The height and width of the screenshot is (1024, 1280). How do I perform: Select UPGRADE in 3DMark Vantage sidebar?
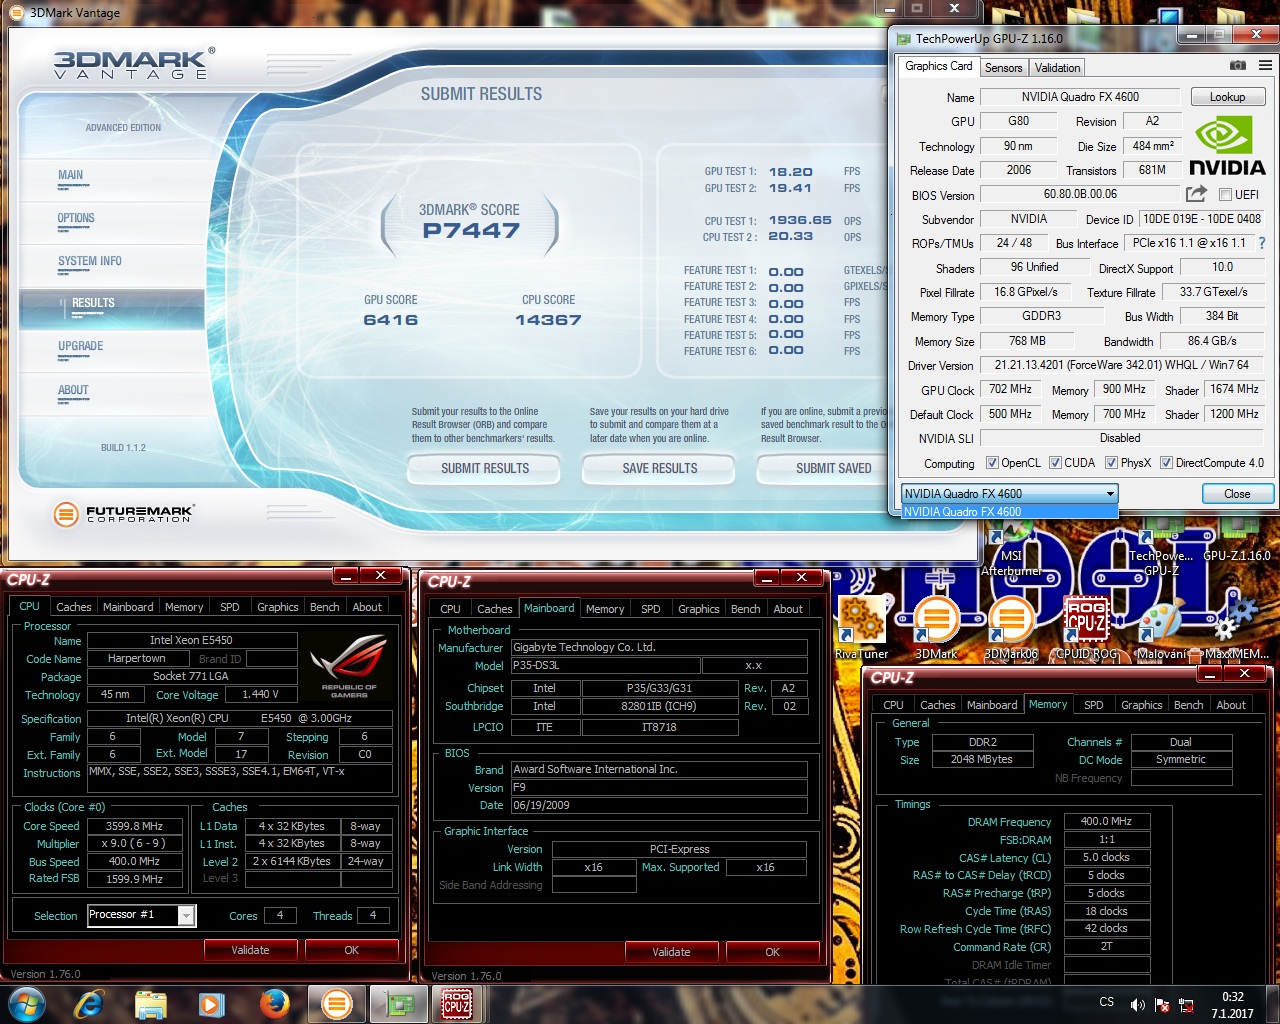pos(81,346)
